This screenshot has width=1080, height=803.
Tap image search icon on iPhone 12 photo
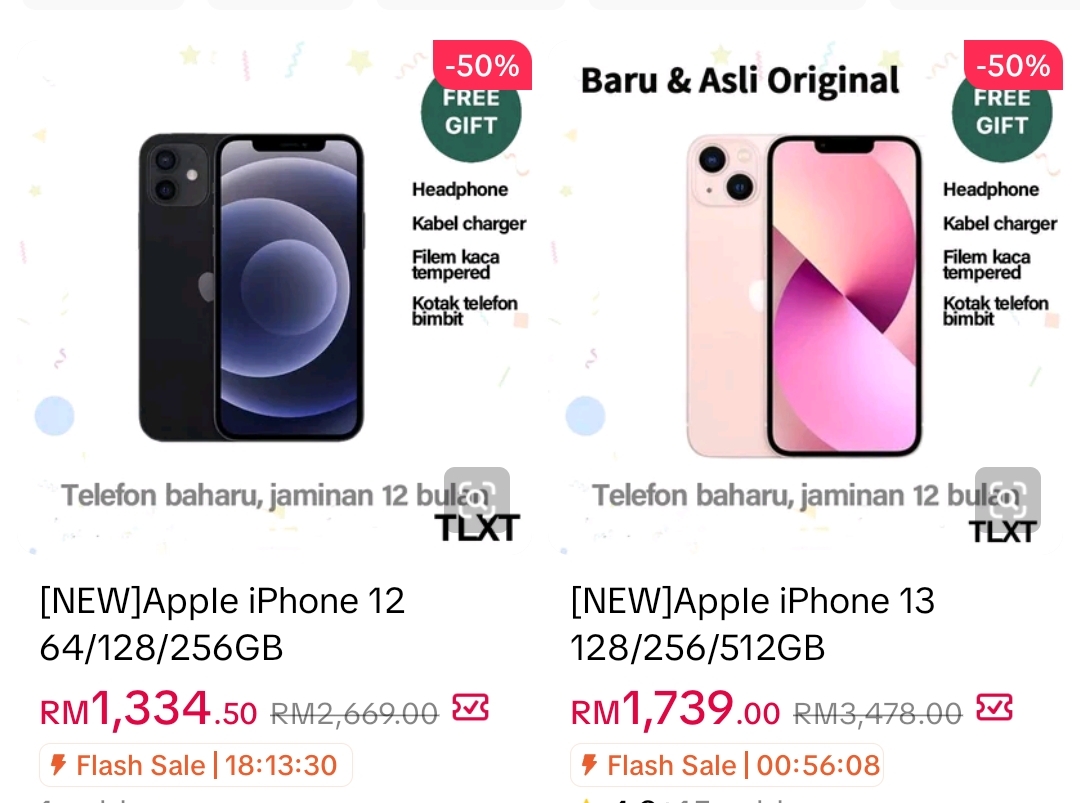point(477,499)
